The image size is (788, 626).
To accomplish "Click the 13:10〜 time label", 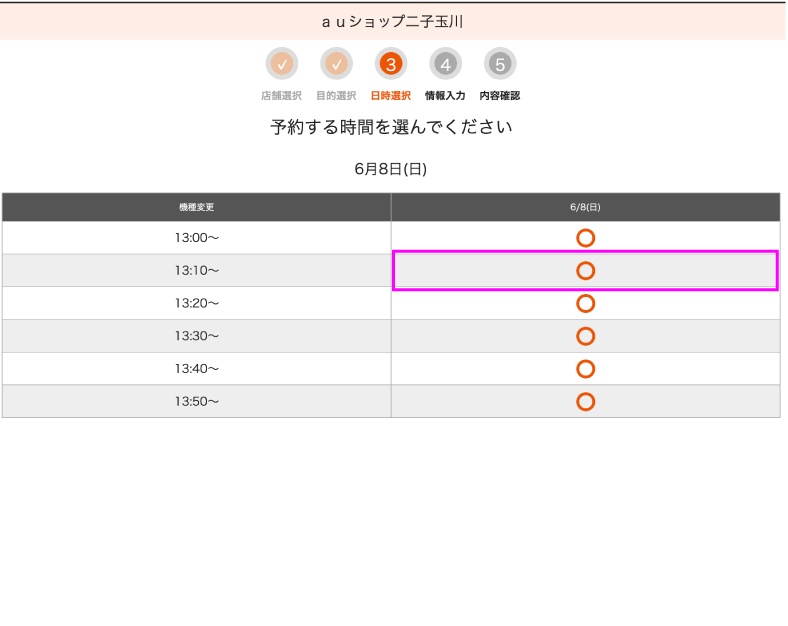I will click(196, 271).
